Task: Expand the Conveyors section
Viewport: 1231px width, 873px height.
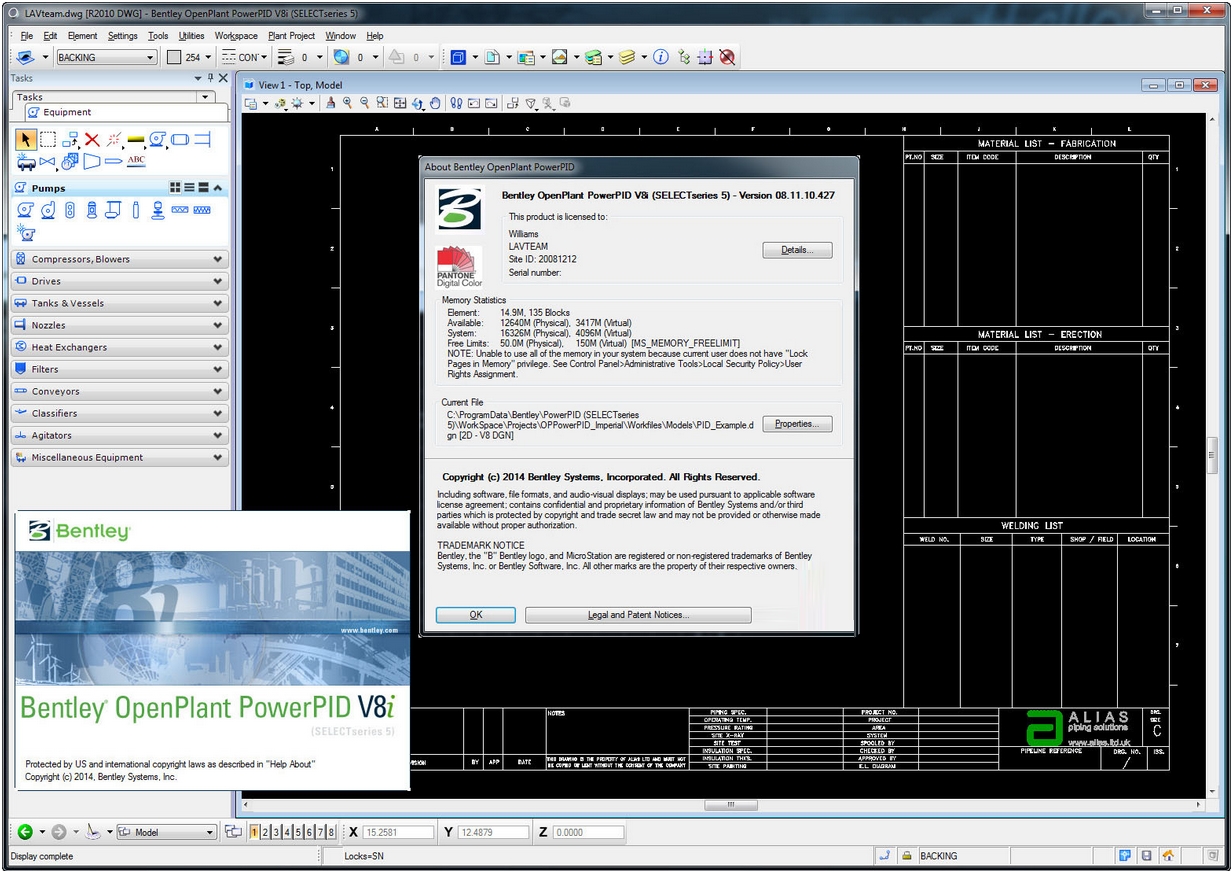Action: pyautogui.click(x=119, y=391)
